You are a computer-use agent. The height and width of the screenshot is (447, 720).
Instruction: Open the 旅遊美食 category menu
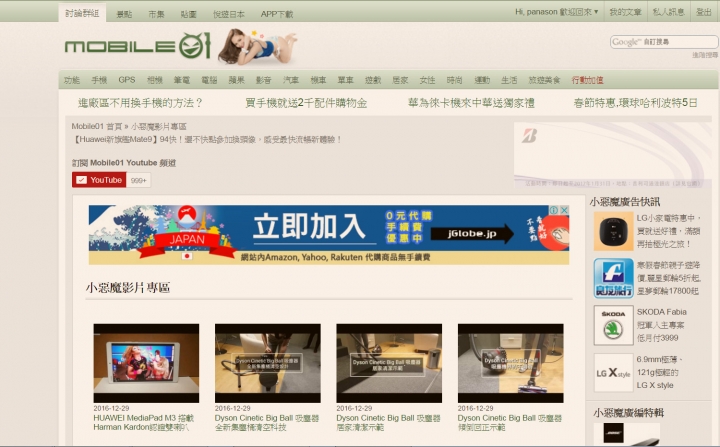tap(544, 80)
